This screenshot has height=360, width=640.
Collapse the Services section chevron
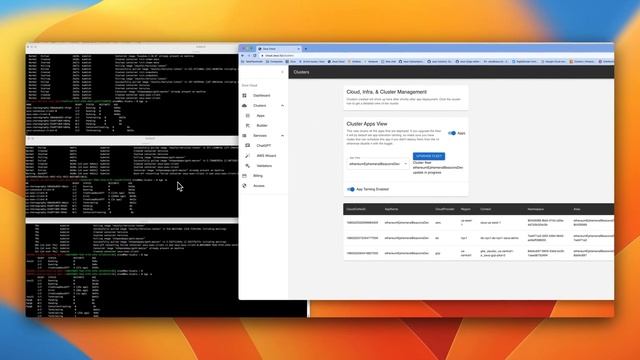[282, 136]
